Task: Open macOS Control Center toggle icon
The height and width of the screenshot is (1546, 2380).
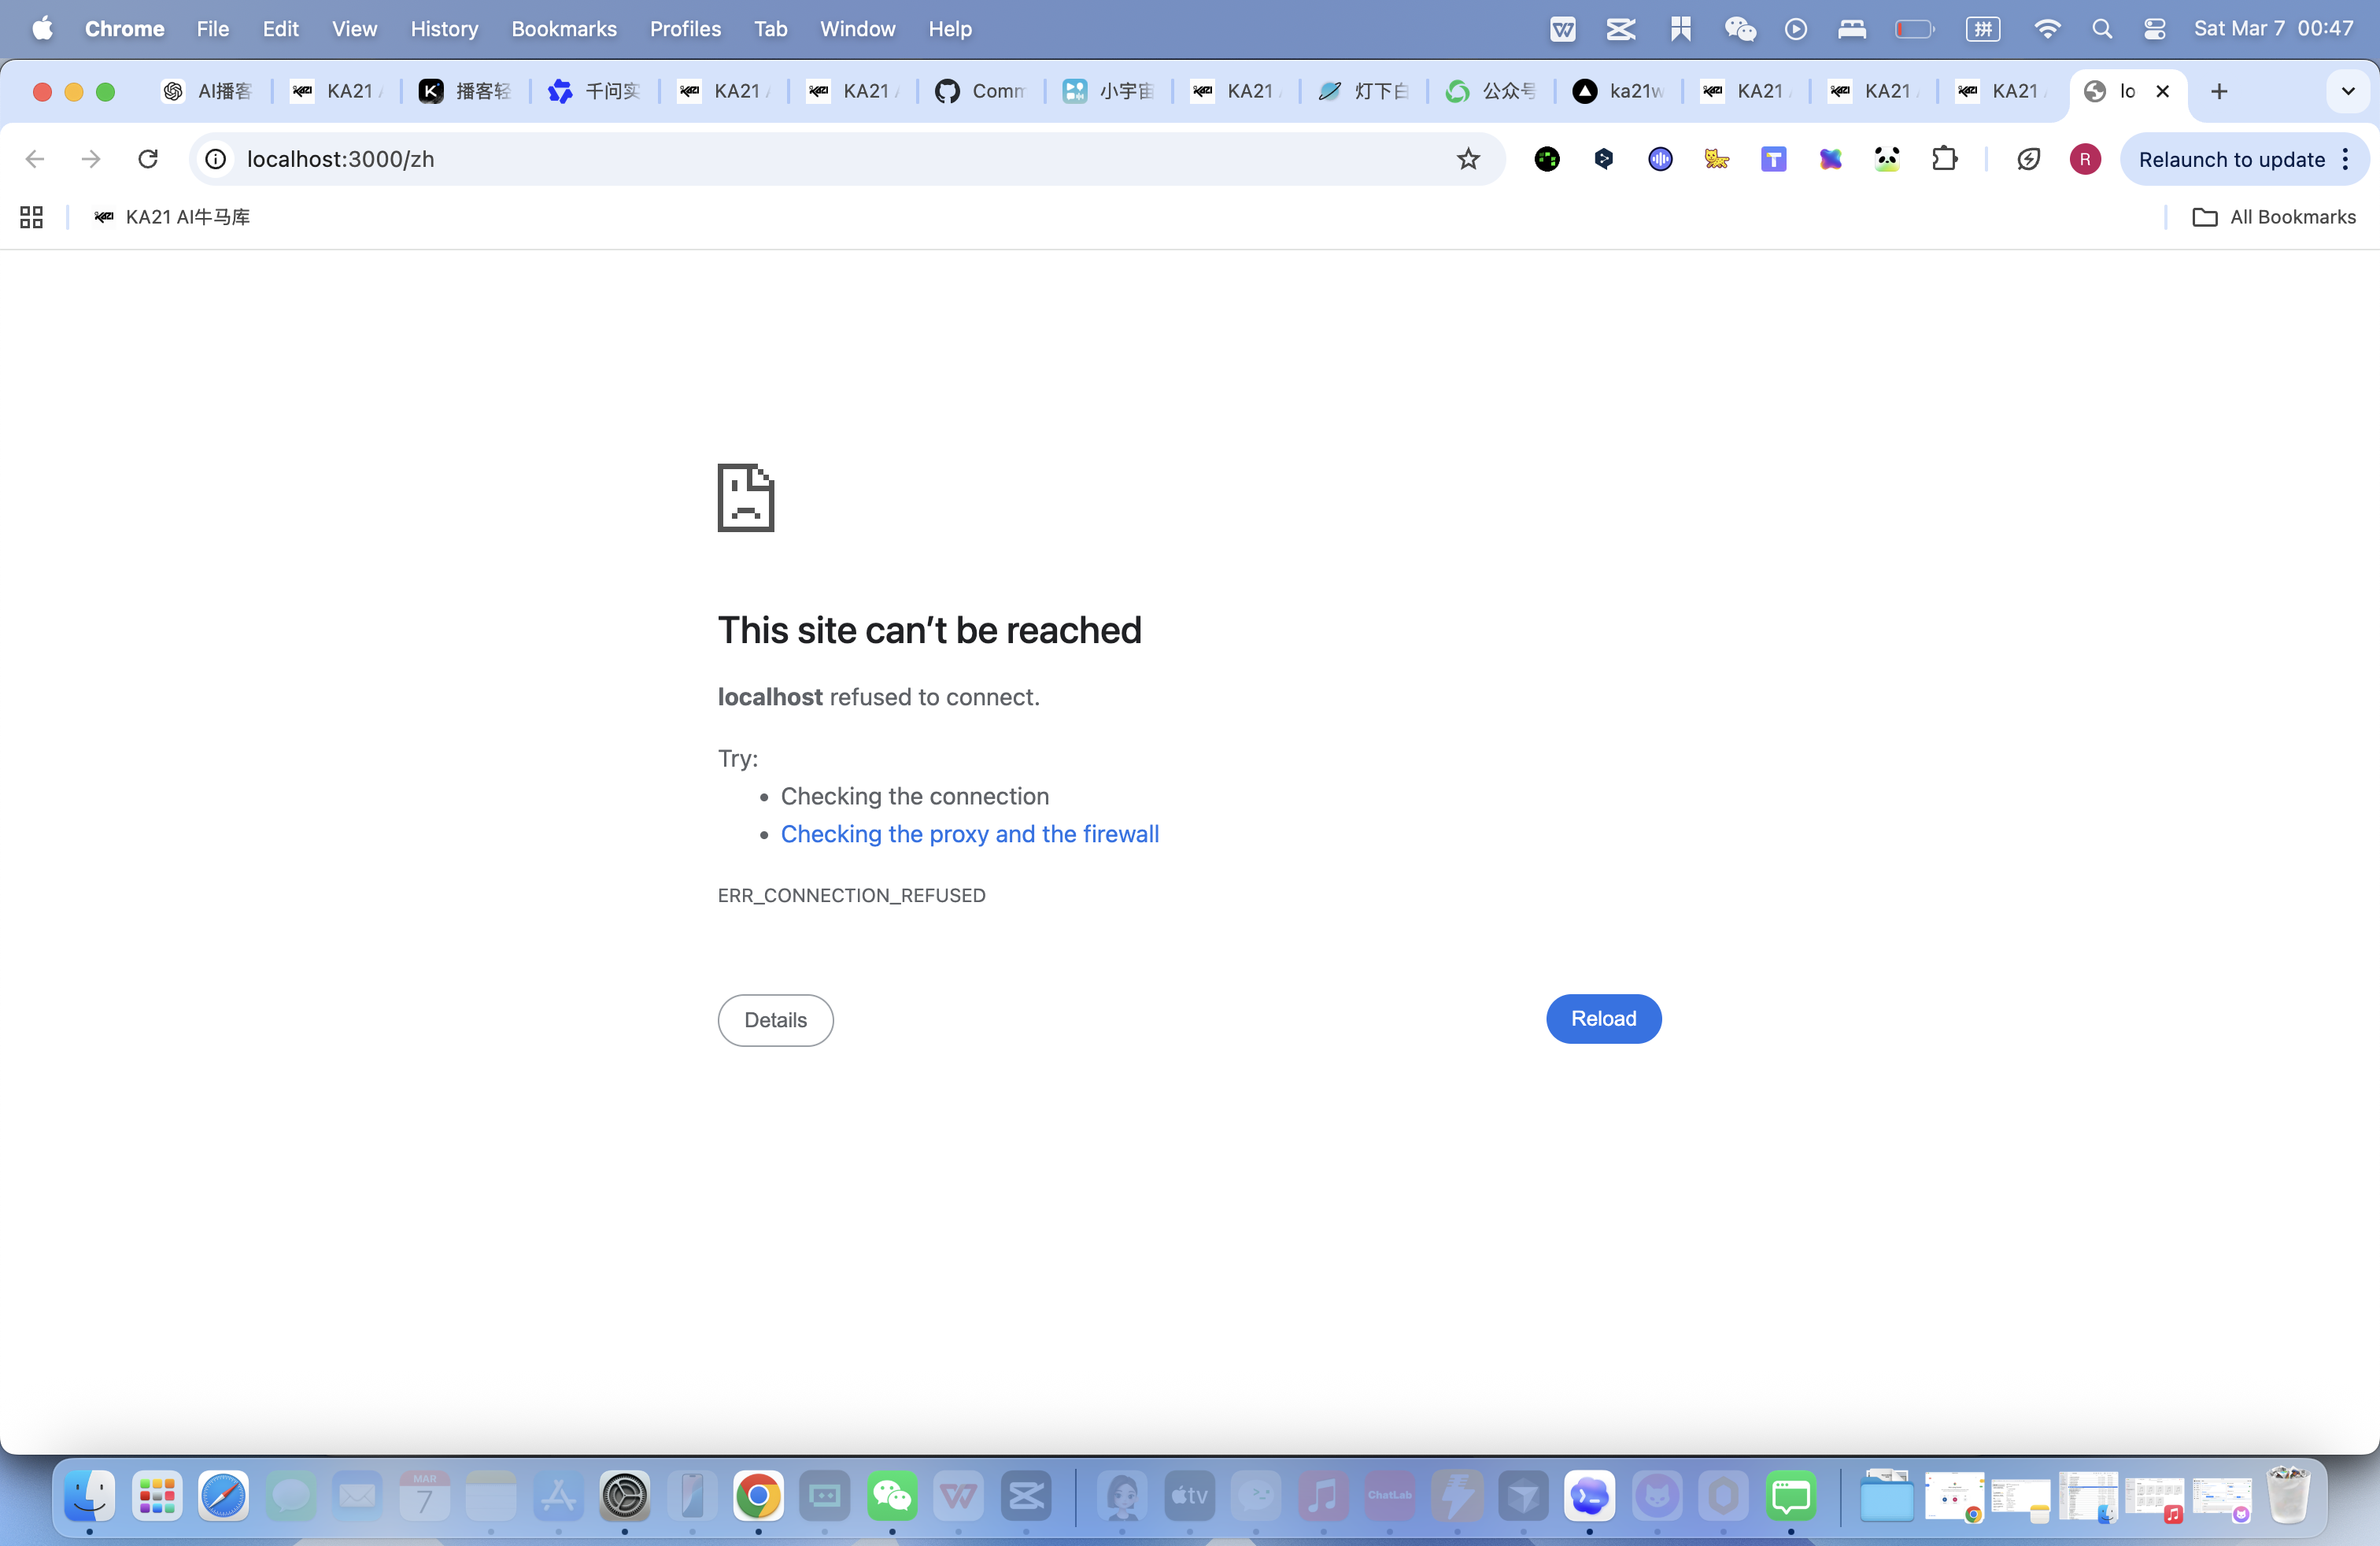Action: (x=2154, y=29)
